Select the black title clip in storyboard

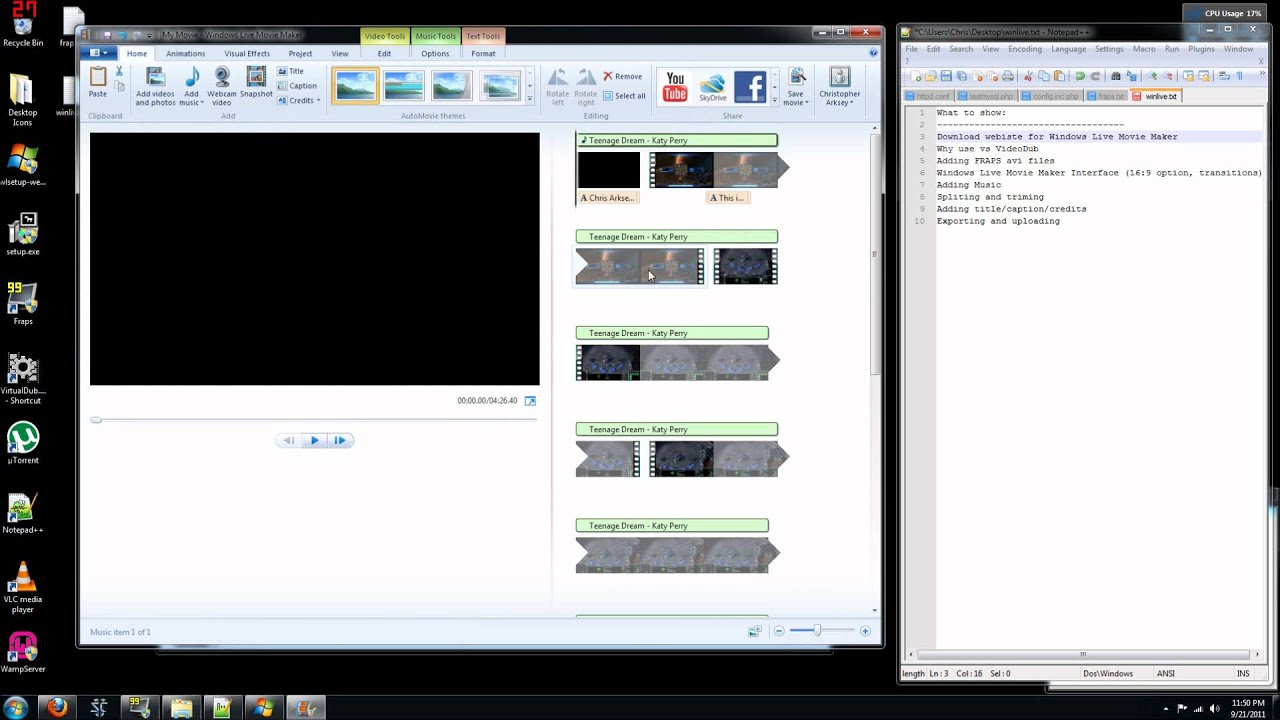(608, 170)
